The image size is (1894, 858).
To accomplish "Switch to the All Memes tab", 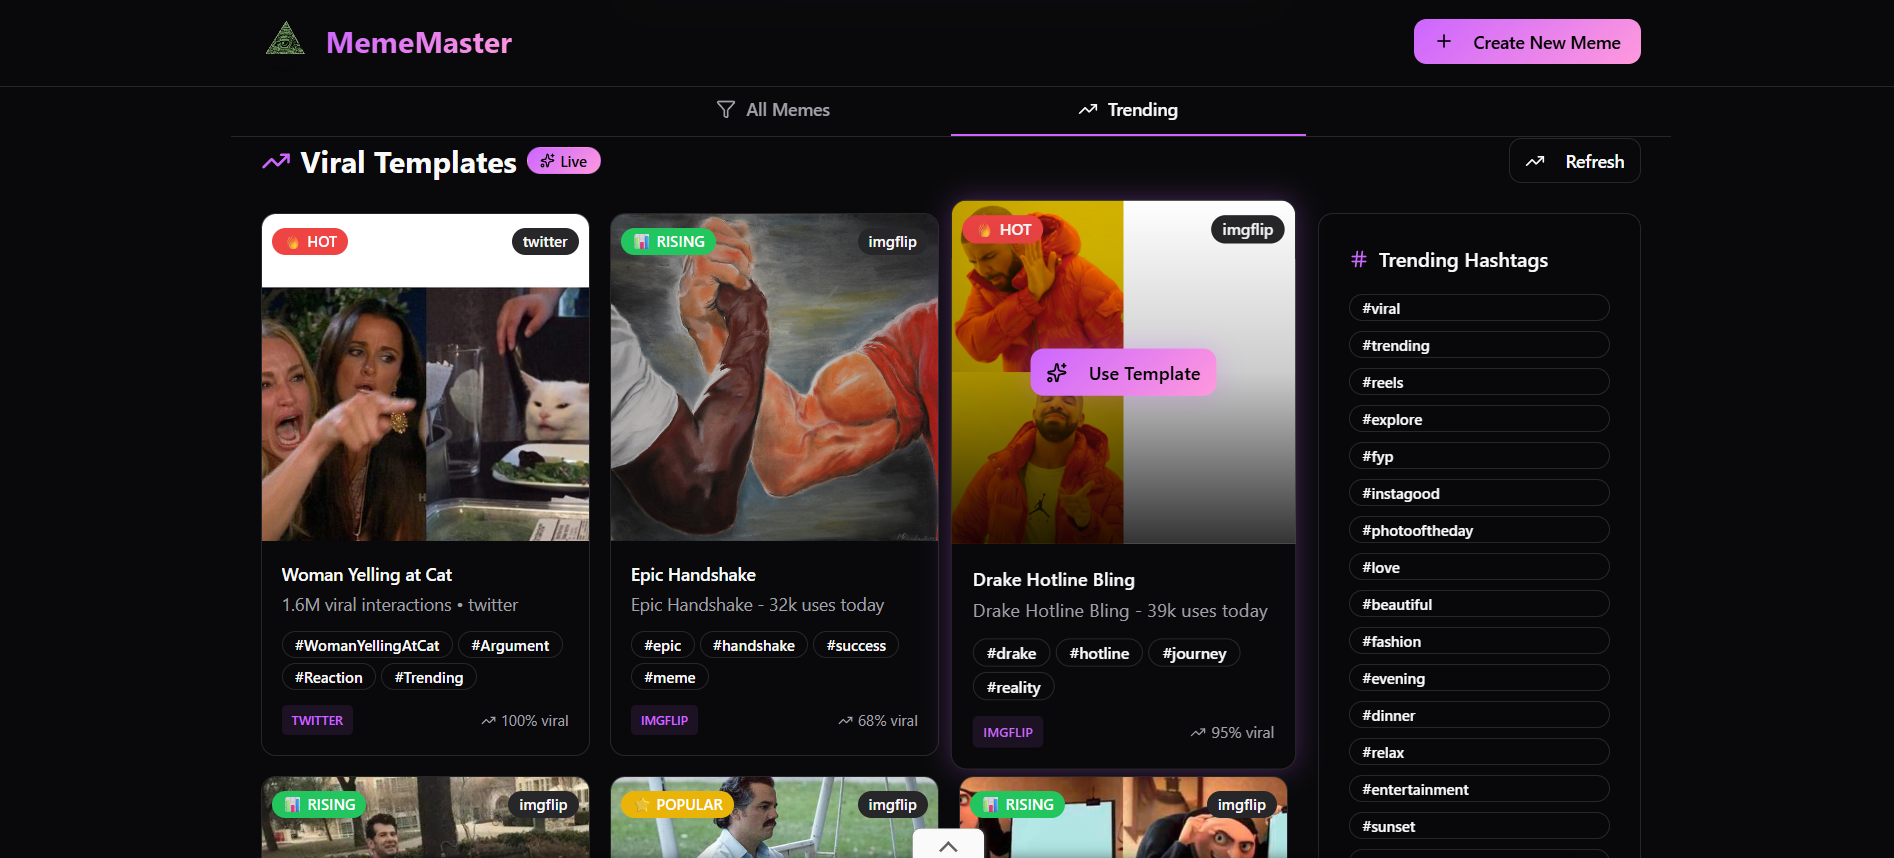I will point(773,110).
